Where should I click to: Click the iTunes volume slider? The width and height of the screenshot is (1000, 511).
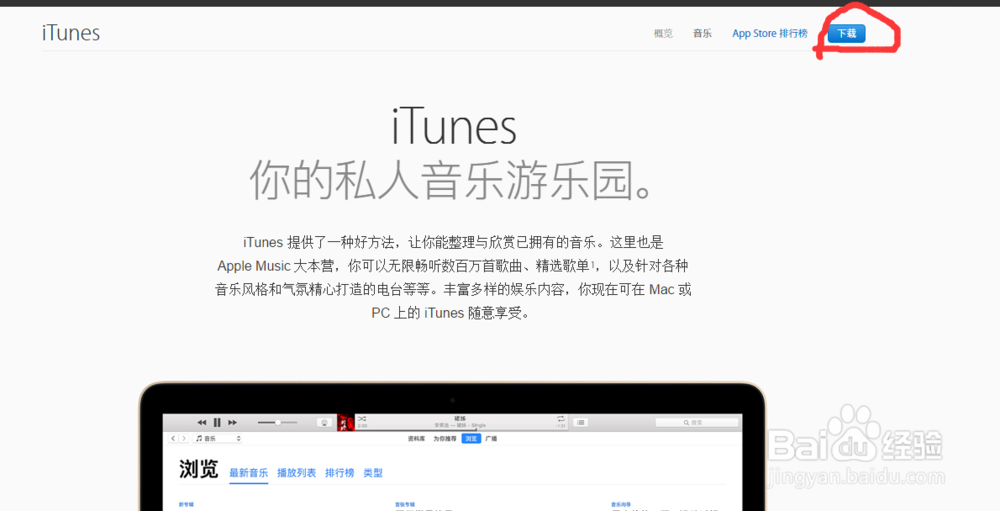(277, 422)
